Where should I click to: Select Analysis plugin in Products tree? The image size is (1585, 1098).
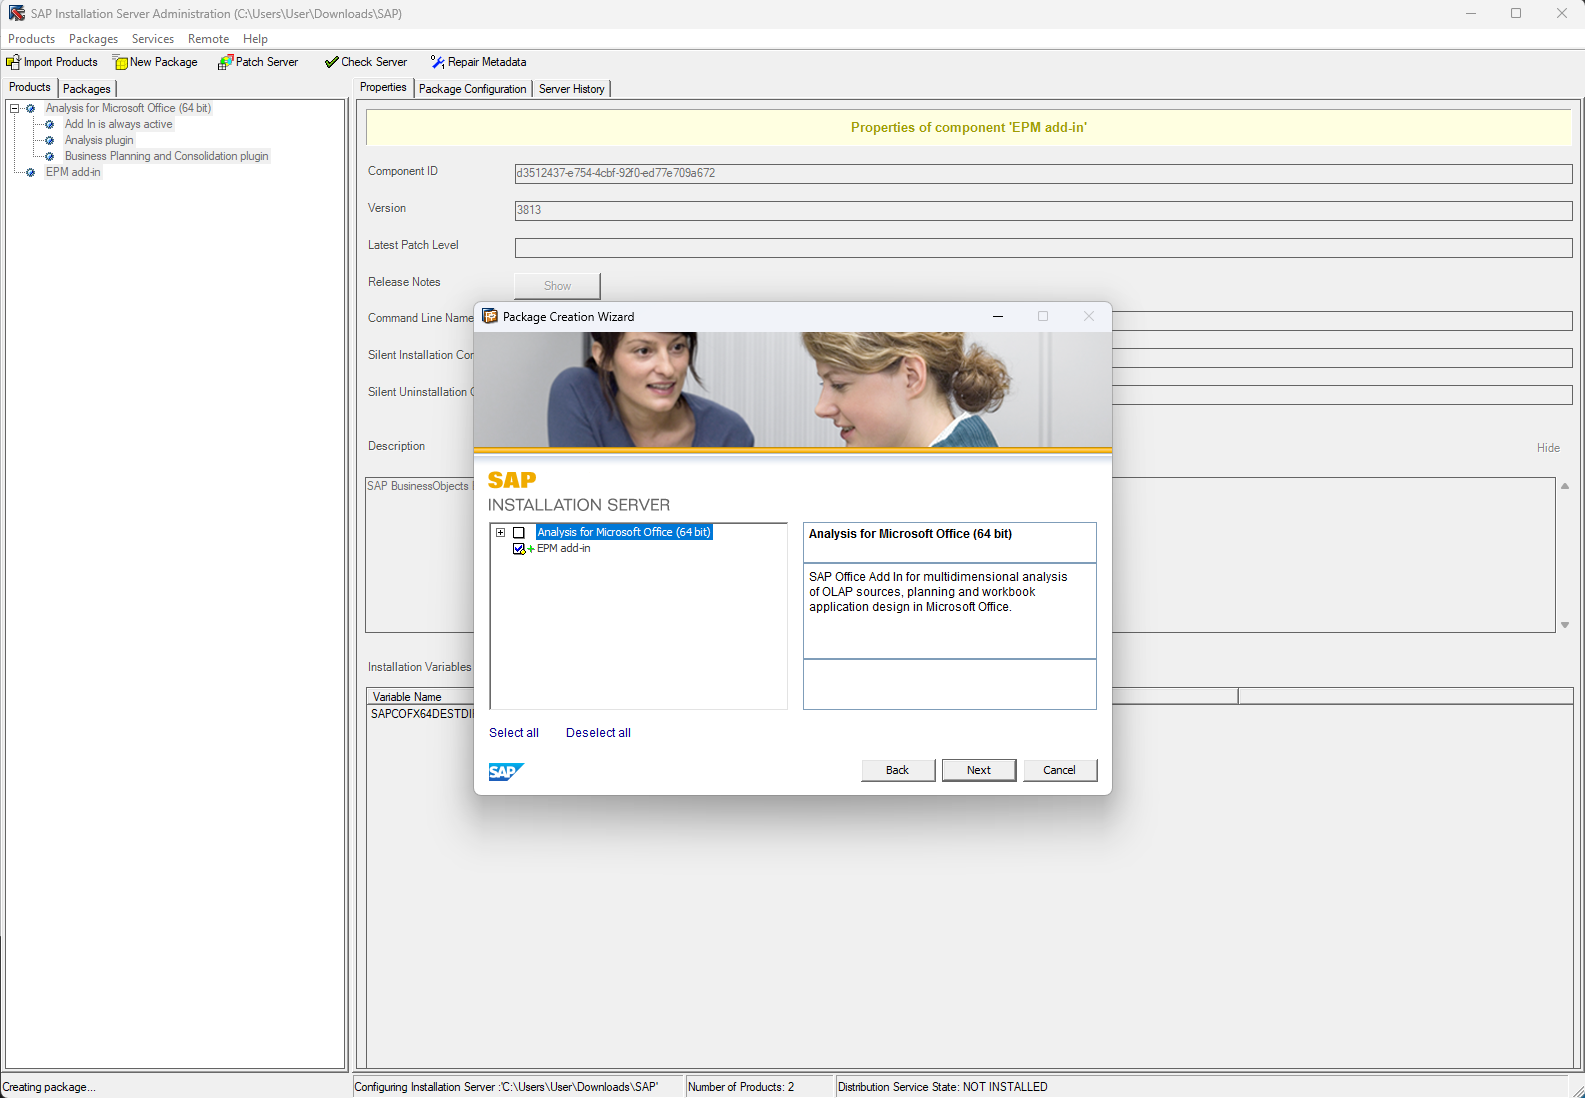99,140
